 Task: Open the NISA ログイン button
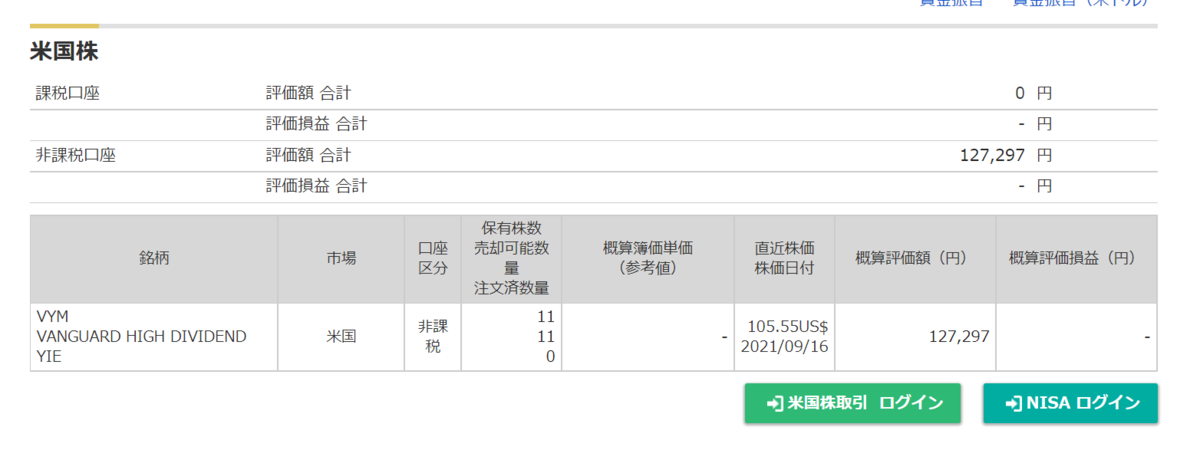pos(1070,403)
